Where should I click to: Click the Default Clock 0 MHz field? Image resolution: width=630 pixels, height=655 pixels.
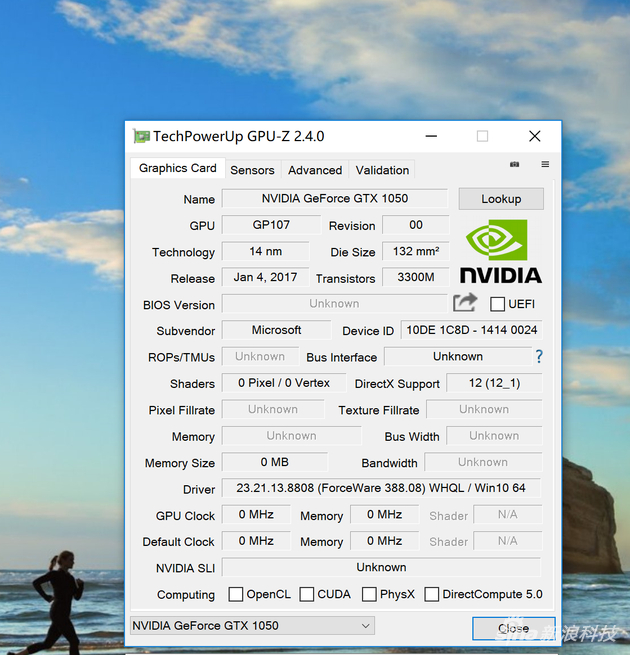256,541
